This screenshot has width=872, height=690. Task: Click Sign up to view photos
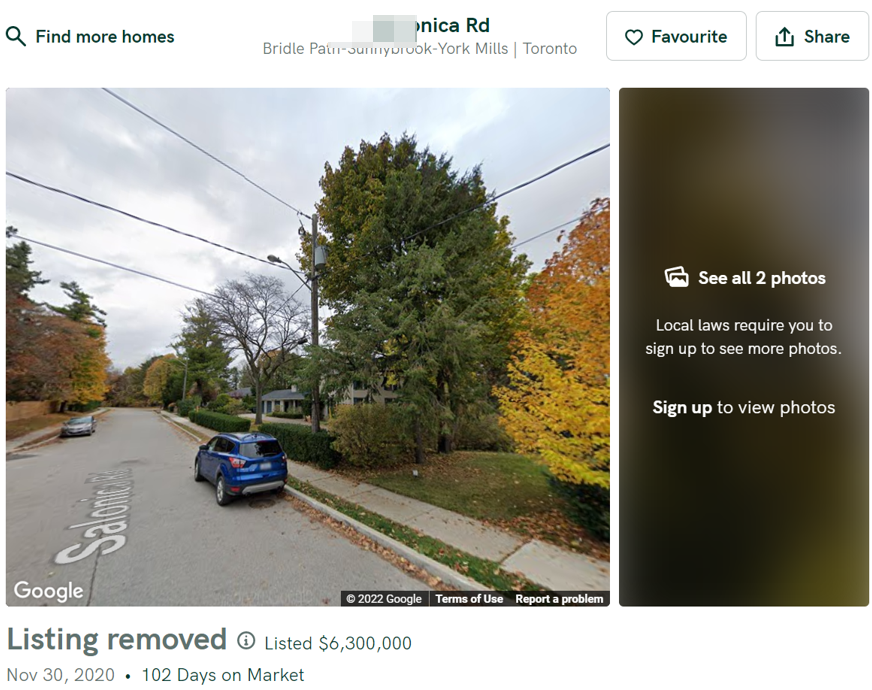(x=744, y=408)
